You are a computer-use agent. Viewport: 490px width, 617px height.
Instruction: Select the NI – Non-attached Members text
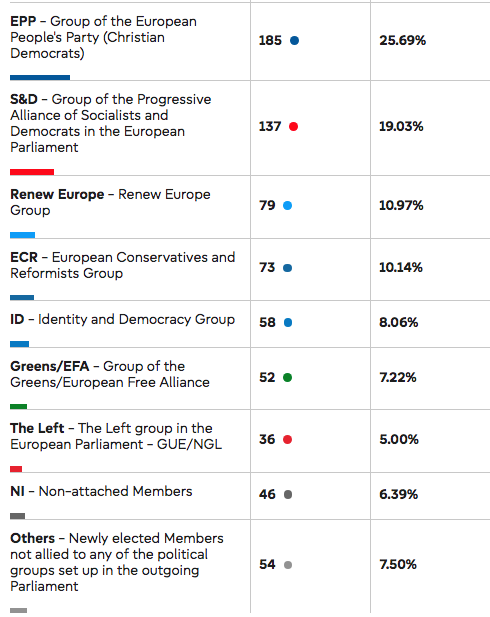[101, 491]
